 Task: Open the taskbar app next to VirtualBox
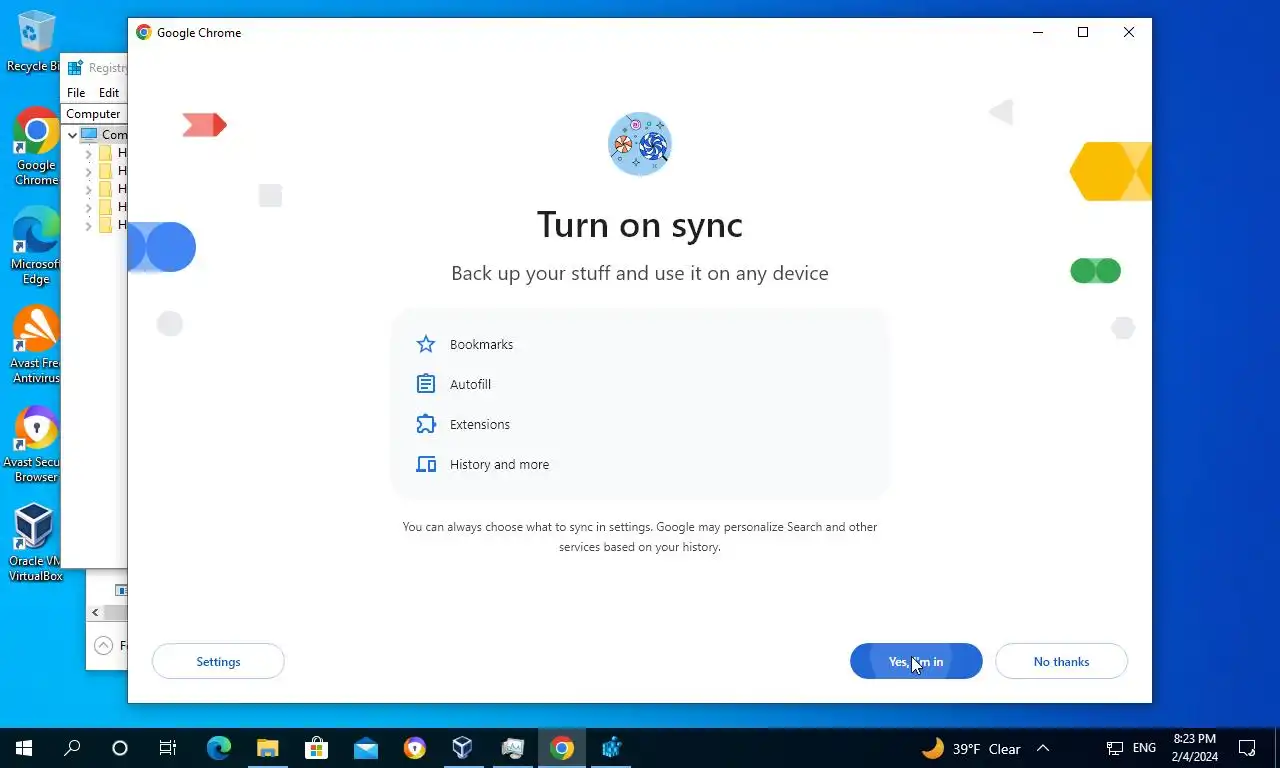click(x=513, y=748)
